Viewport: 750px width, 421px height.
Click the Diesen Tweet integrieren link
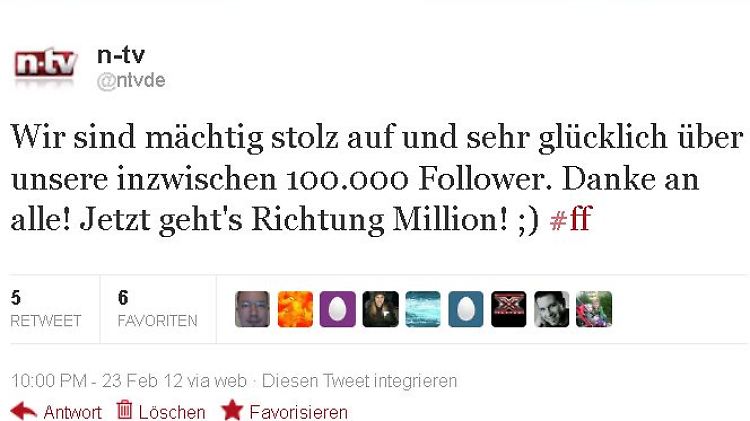click(x=359, y=381)
